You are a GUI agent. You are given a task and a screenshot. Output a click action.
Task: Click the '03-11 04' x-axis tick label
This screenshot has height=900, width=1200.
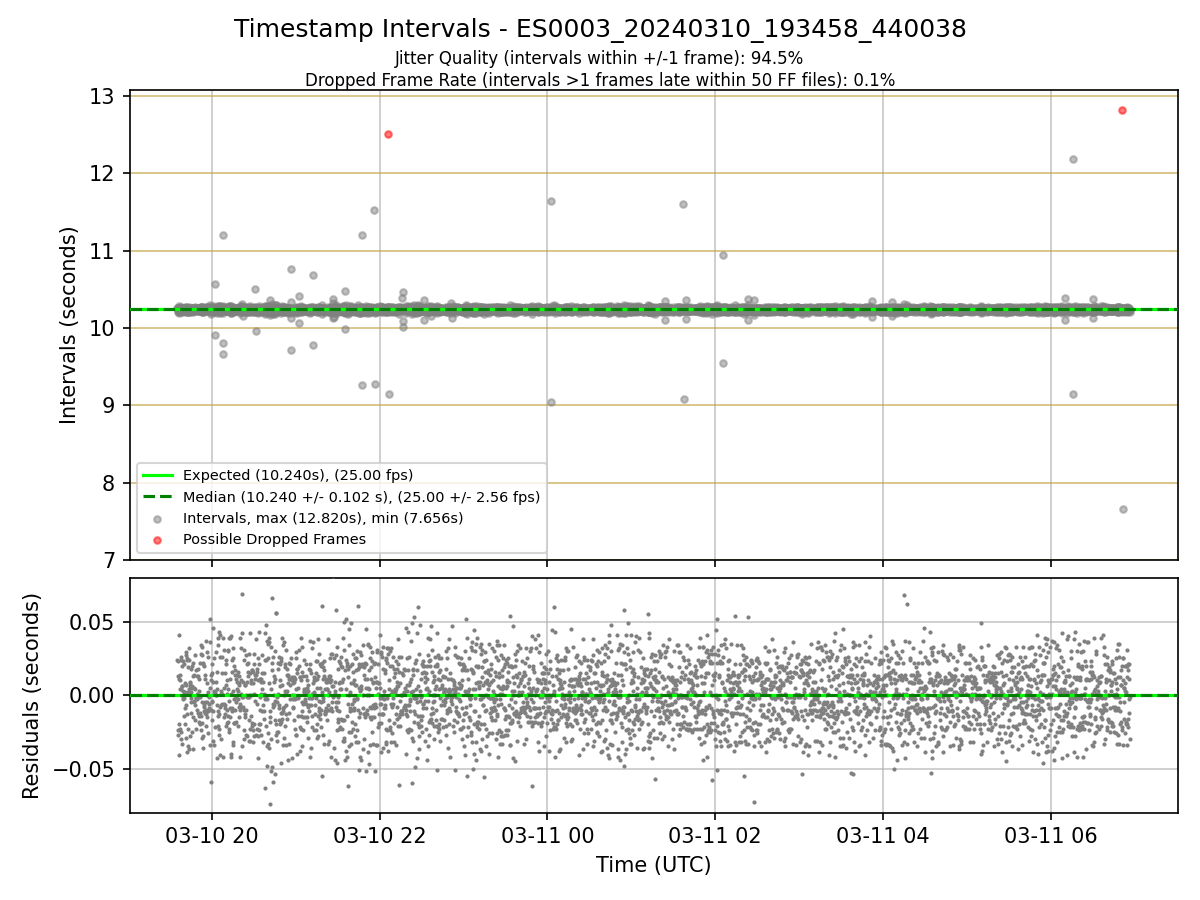[882, 834]
